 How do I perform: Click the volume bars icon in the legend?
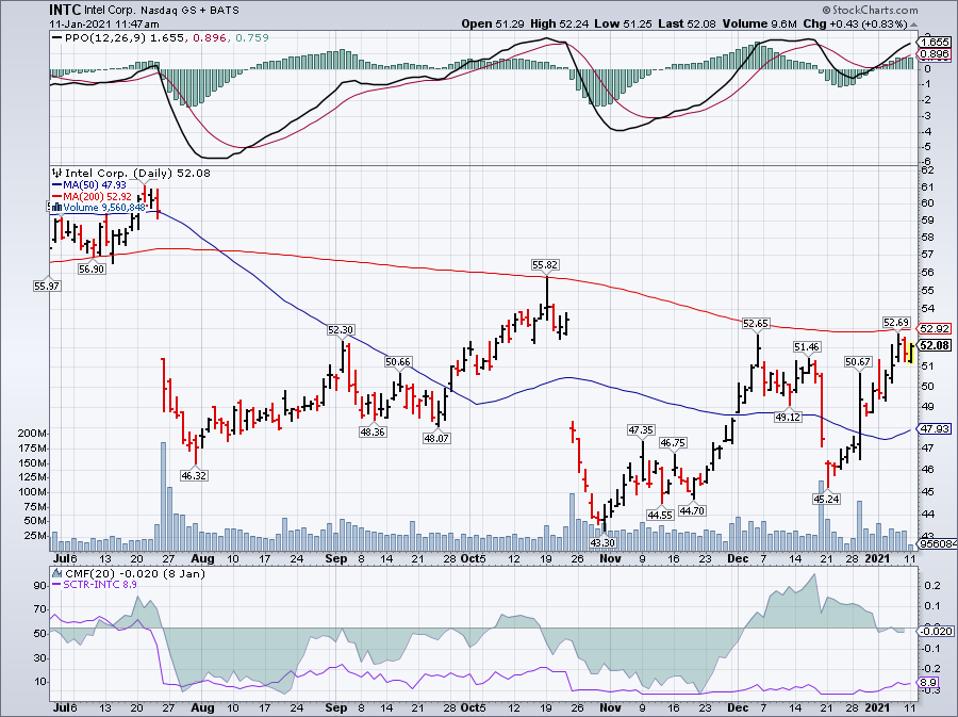[58, 207]
